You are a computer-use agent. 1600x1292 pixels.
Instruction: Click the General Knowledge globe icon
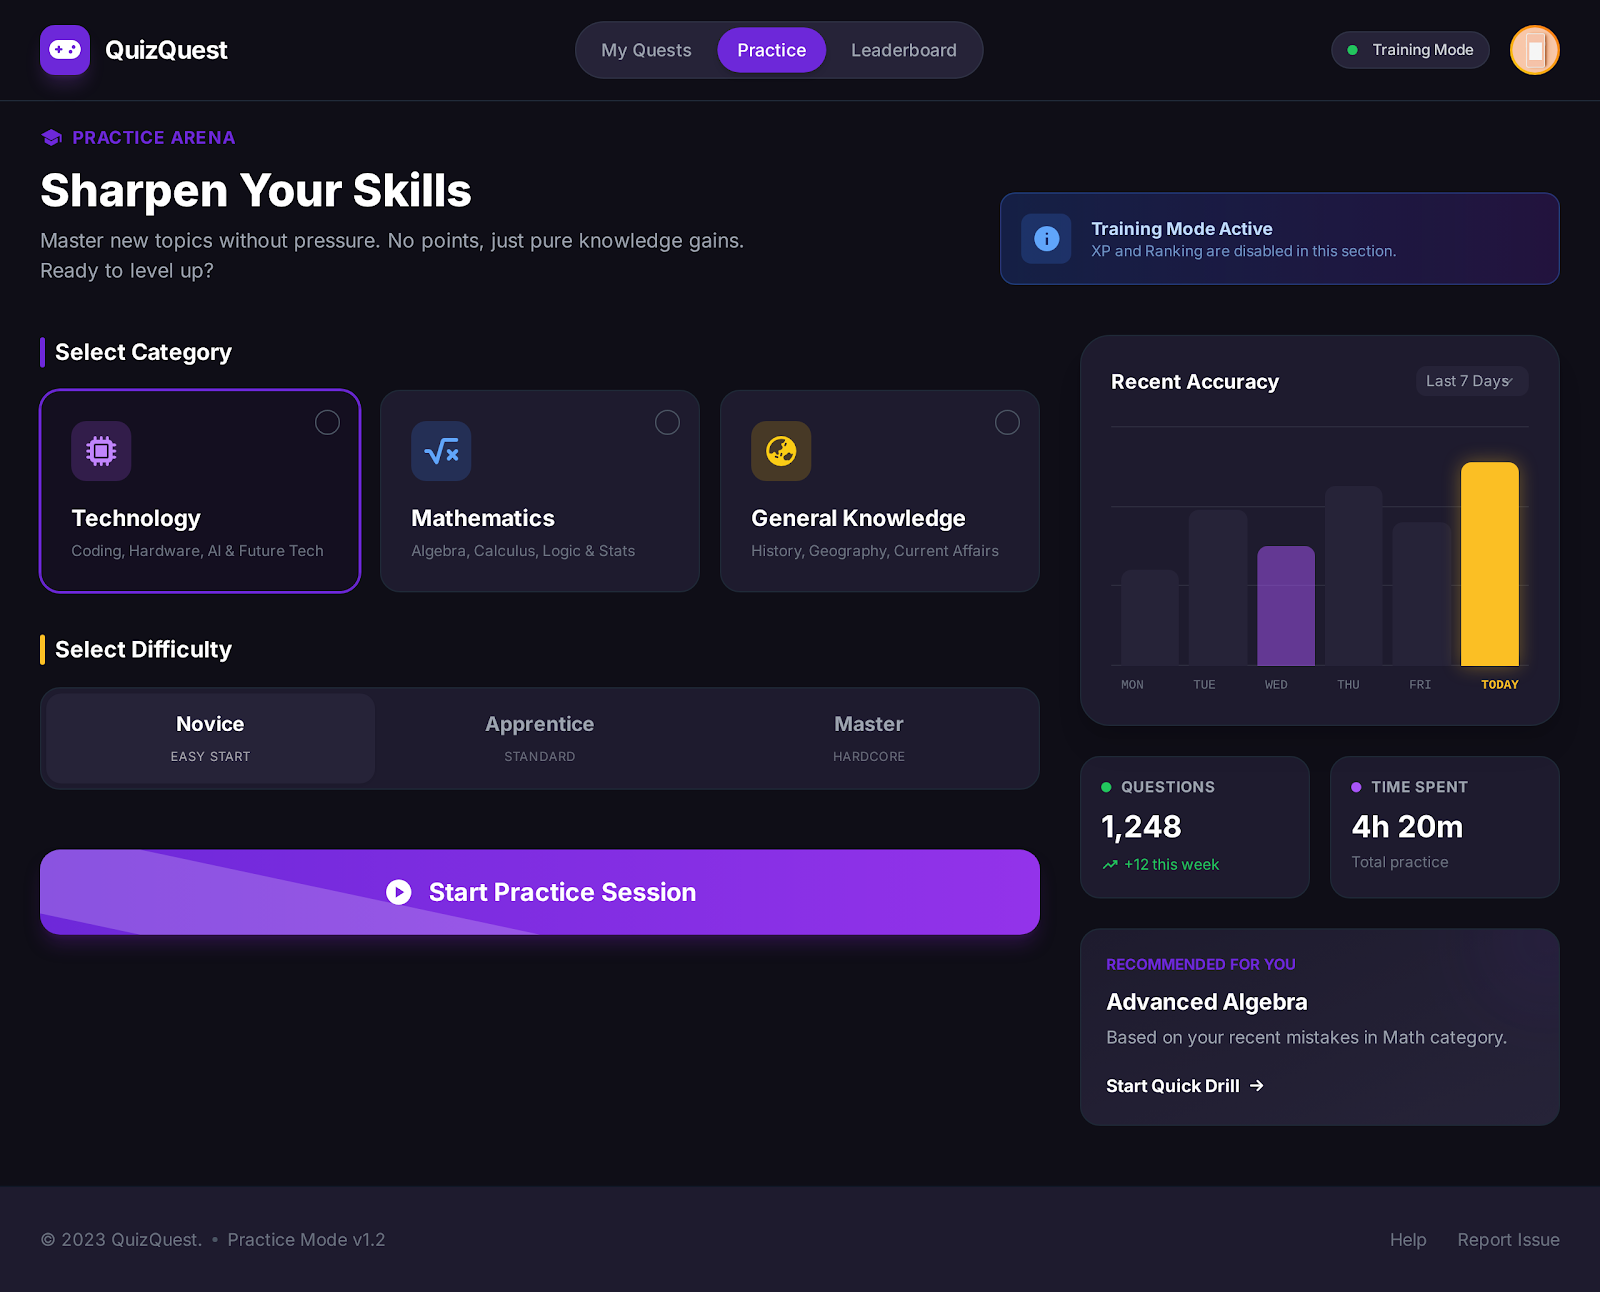(x=780, y=451)
